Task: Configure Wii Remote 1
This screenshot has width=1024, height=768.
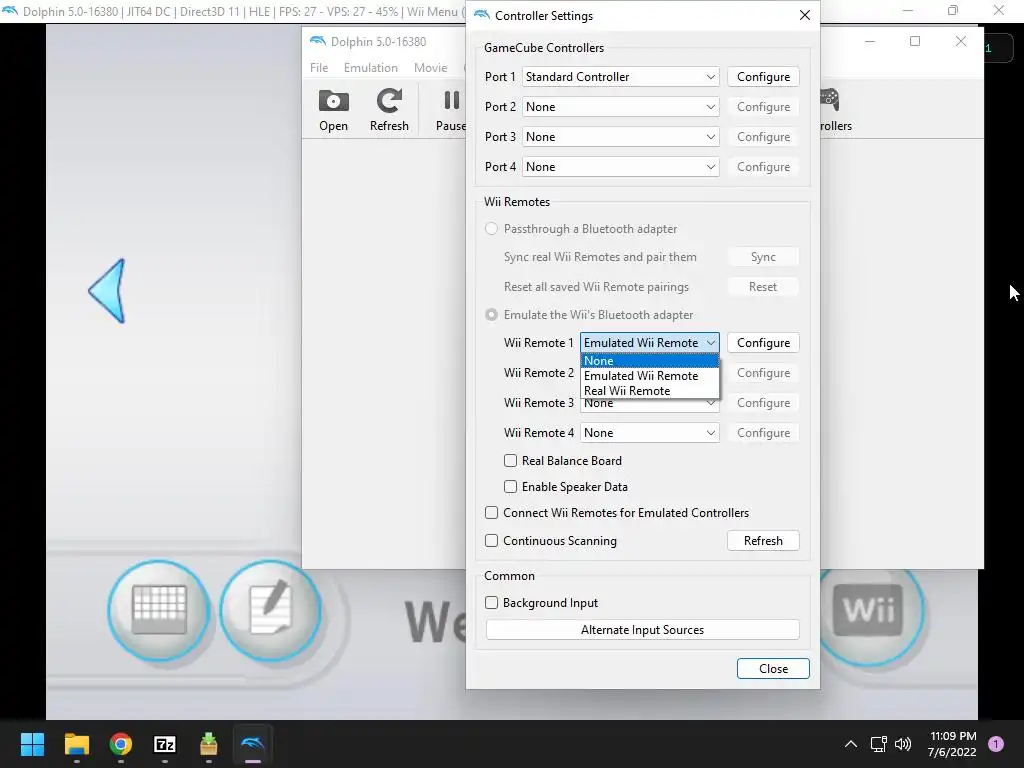Action: [x=763, y=343]
